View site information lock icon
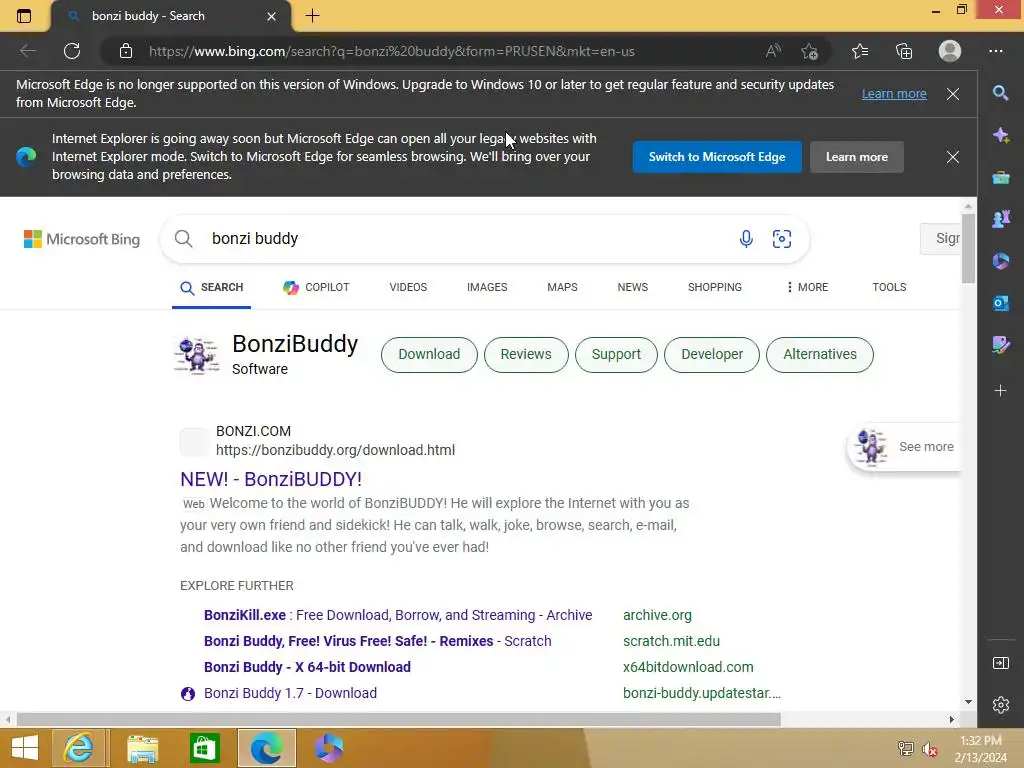The image size is (1024, 768). tap(126, 51)
